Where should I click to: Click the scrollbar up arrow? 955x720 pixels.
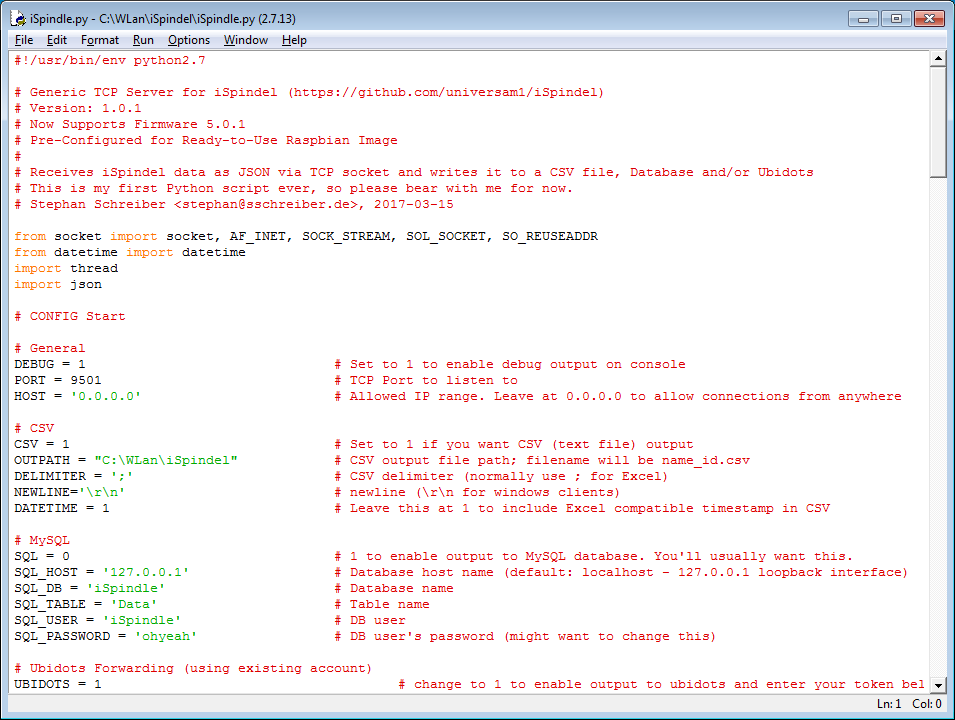(x=937, y=59)
